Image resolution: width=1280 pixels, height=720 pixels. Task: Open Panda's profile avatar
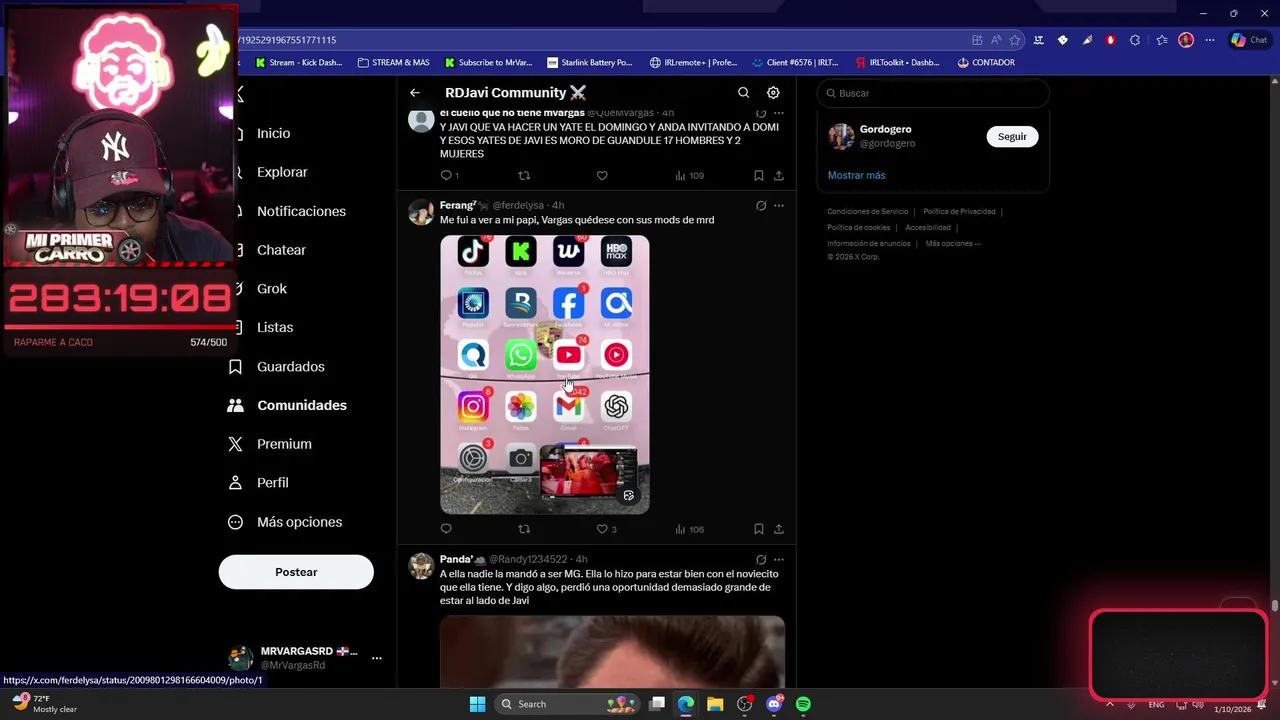click(421, 566)
